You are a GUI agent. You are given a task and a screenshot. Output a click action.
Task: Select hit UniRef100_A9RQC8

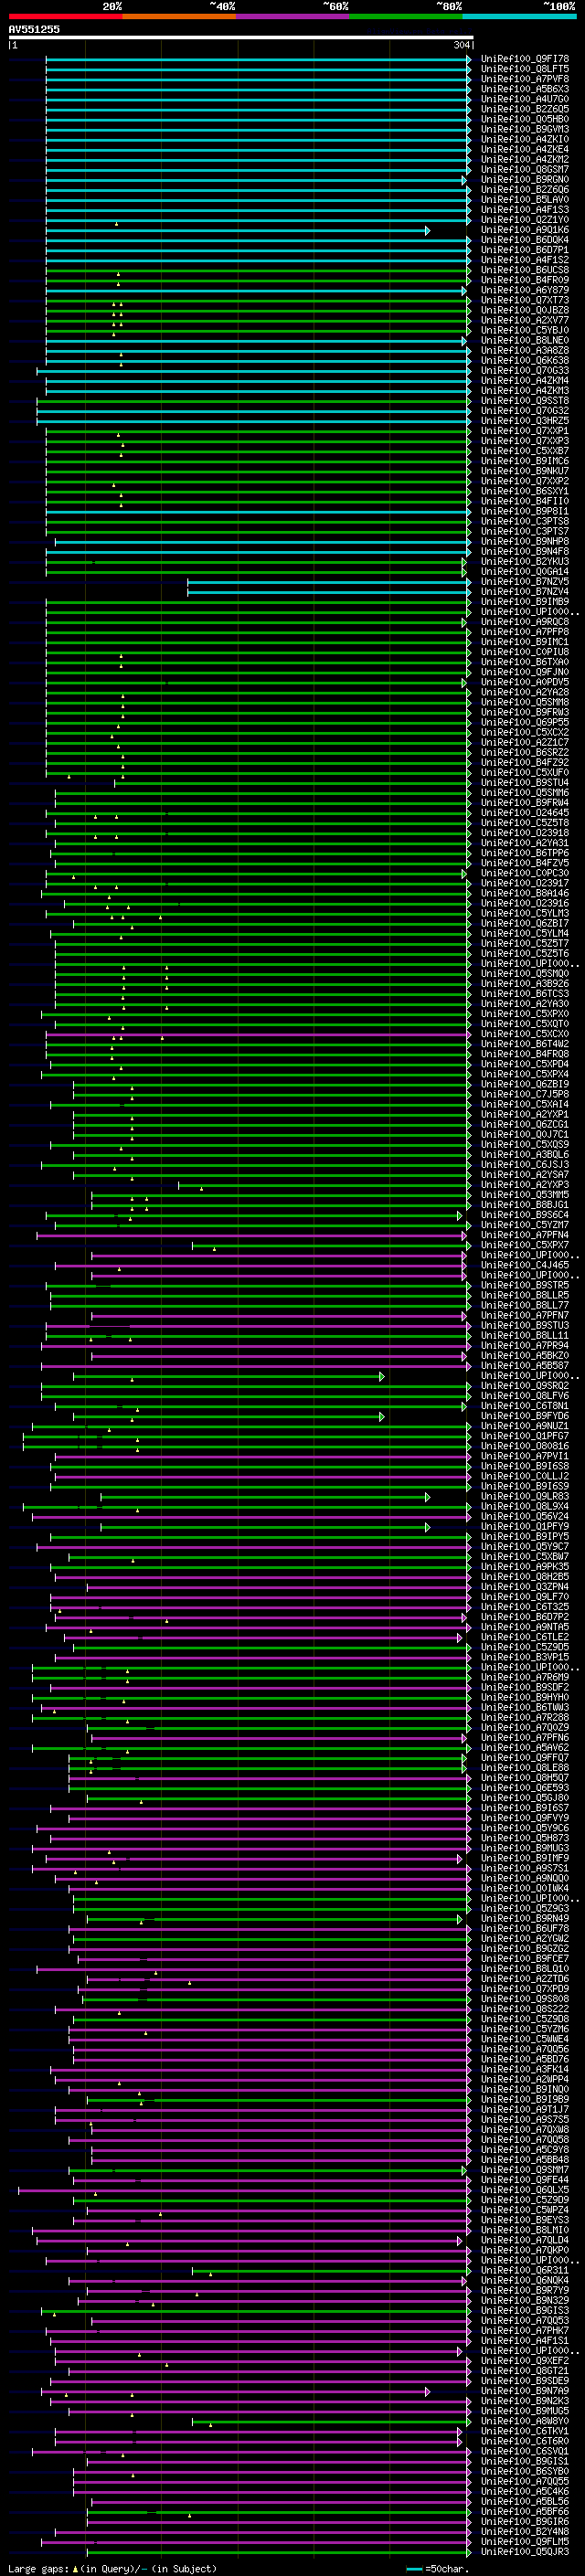(525, 622)
